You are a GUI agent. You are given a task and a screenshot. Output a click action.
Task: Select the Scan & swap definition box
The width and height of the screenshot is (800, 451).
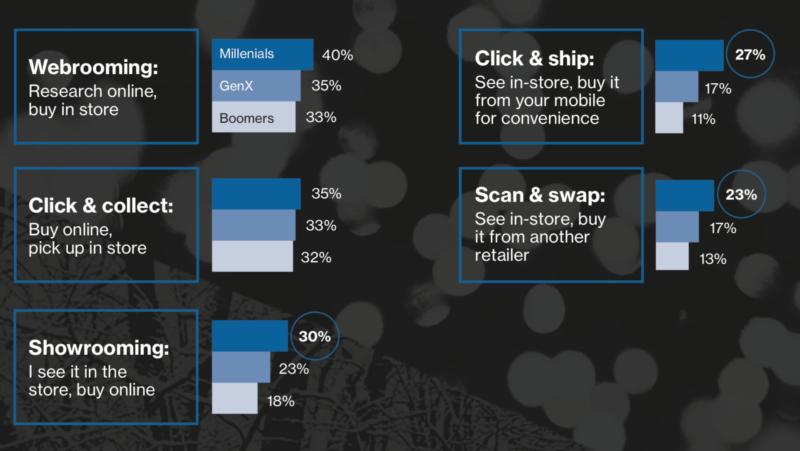point(551,225)
